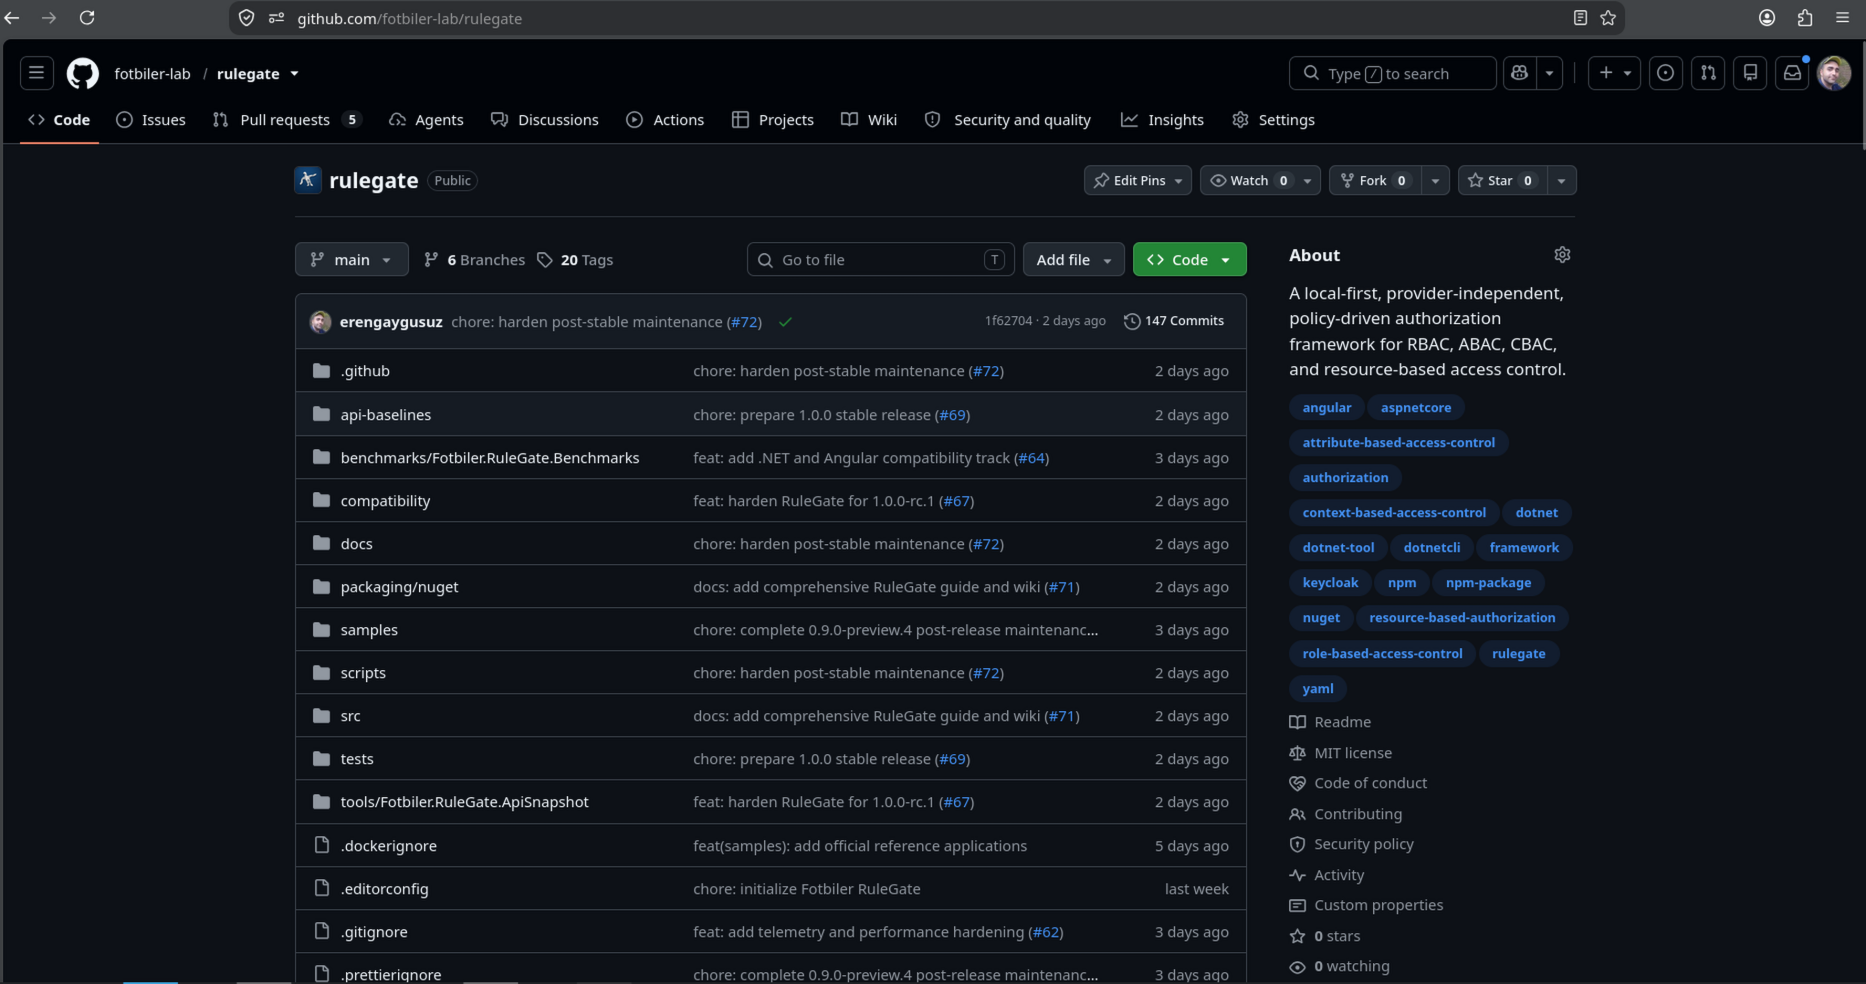Open the Wiki tab
1866x984 pixels.
(x=869, y=120)
